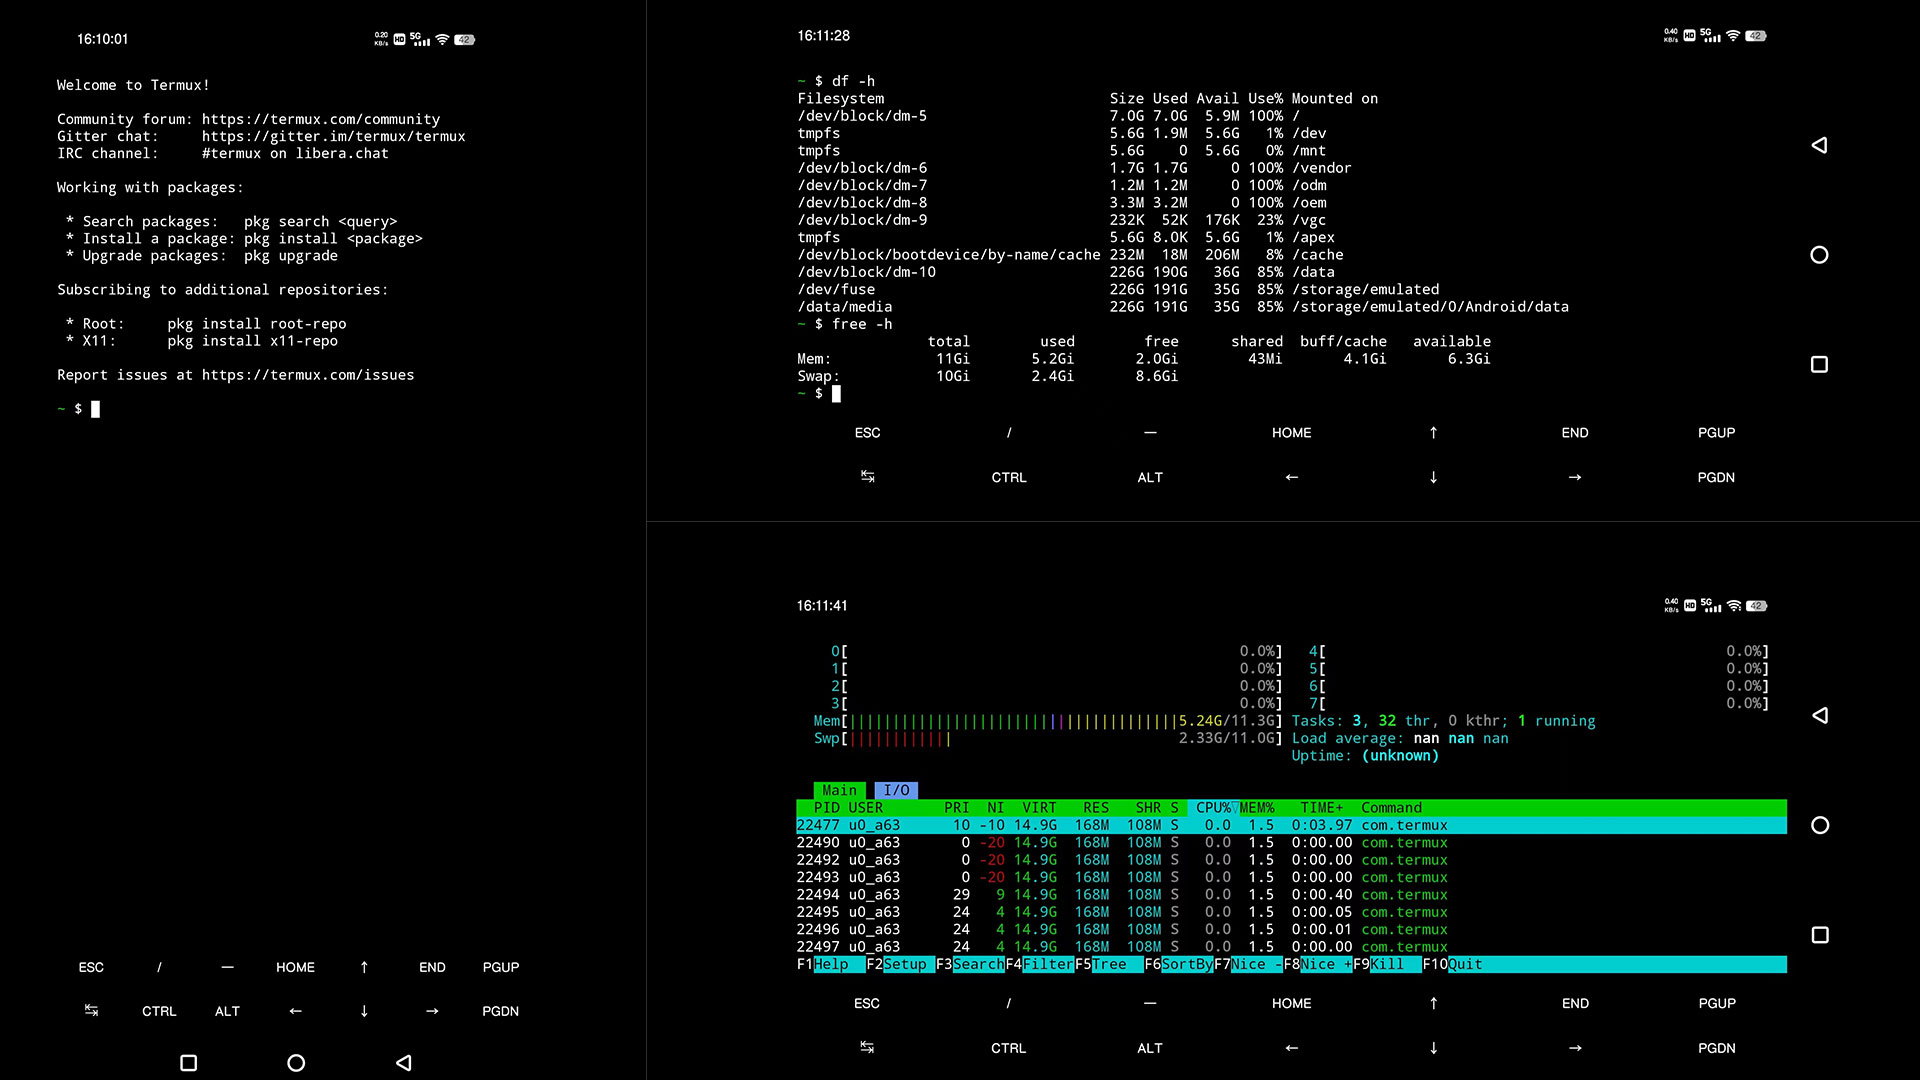This screenshot has height=1080, width=1920.
Task: Tap back triangle in top-right df panel
Action: [x=1819, y=145]
